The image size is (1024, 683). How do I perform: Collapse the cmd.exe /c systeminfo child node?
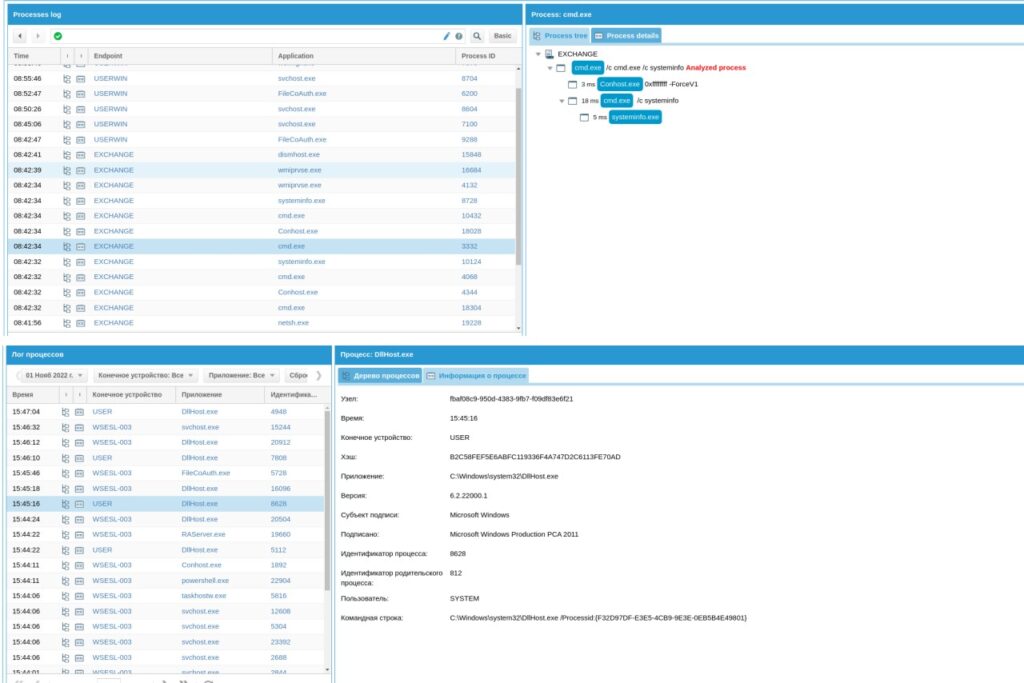tap(562, 101)
